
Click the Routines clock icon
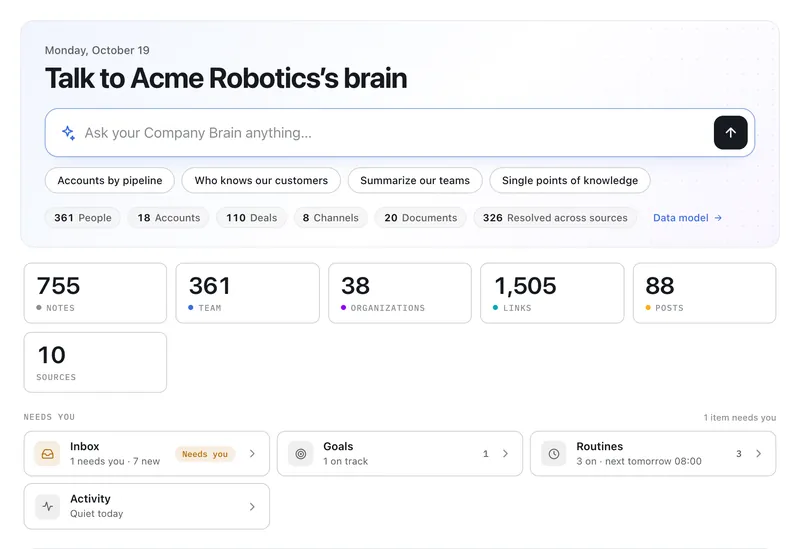point(554,454)
